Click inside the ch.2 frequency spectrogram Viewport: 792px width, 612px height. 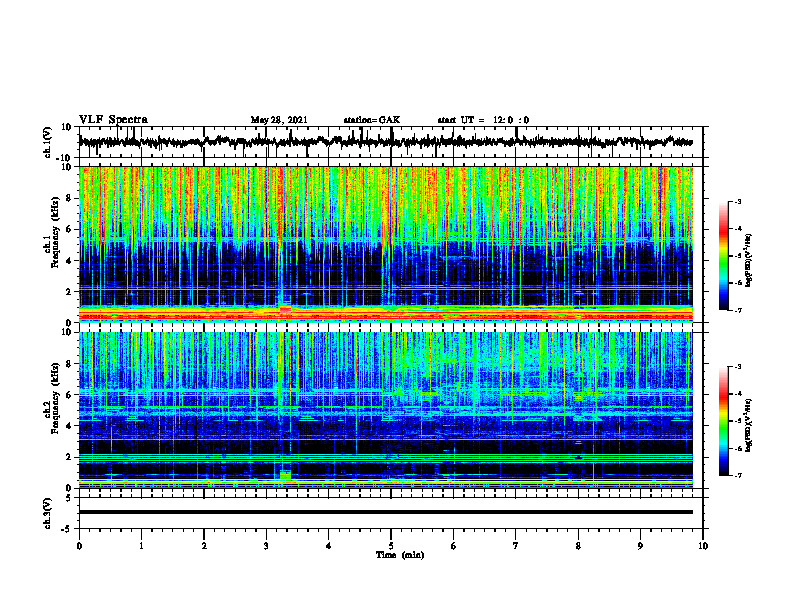pyautogui.click(x=386, y=410)
